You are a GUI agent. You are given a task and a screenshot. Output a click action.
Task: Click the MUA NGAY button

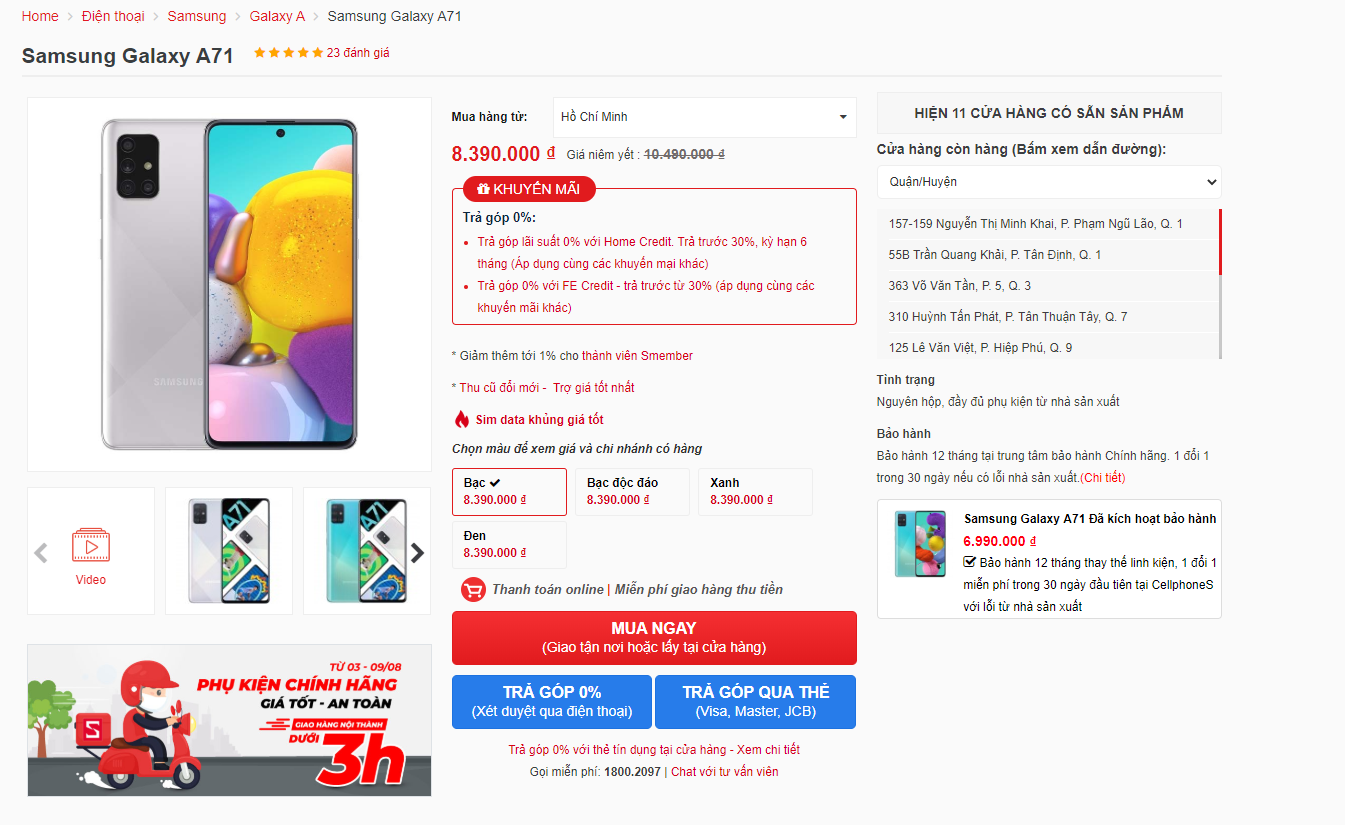coord(654,638)
